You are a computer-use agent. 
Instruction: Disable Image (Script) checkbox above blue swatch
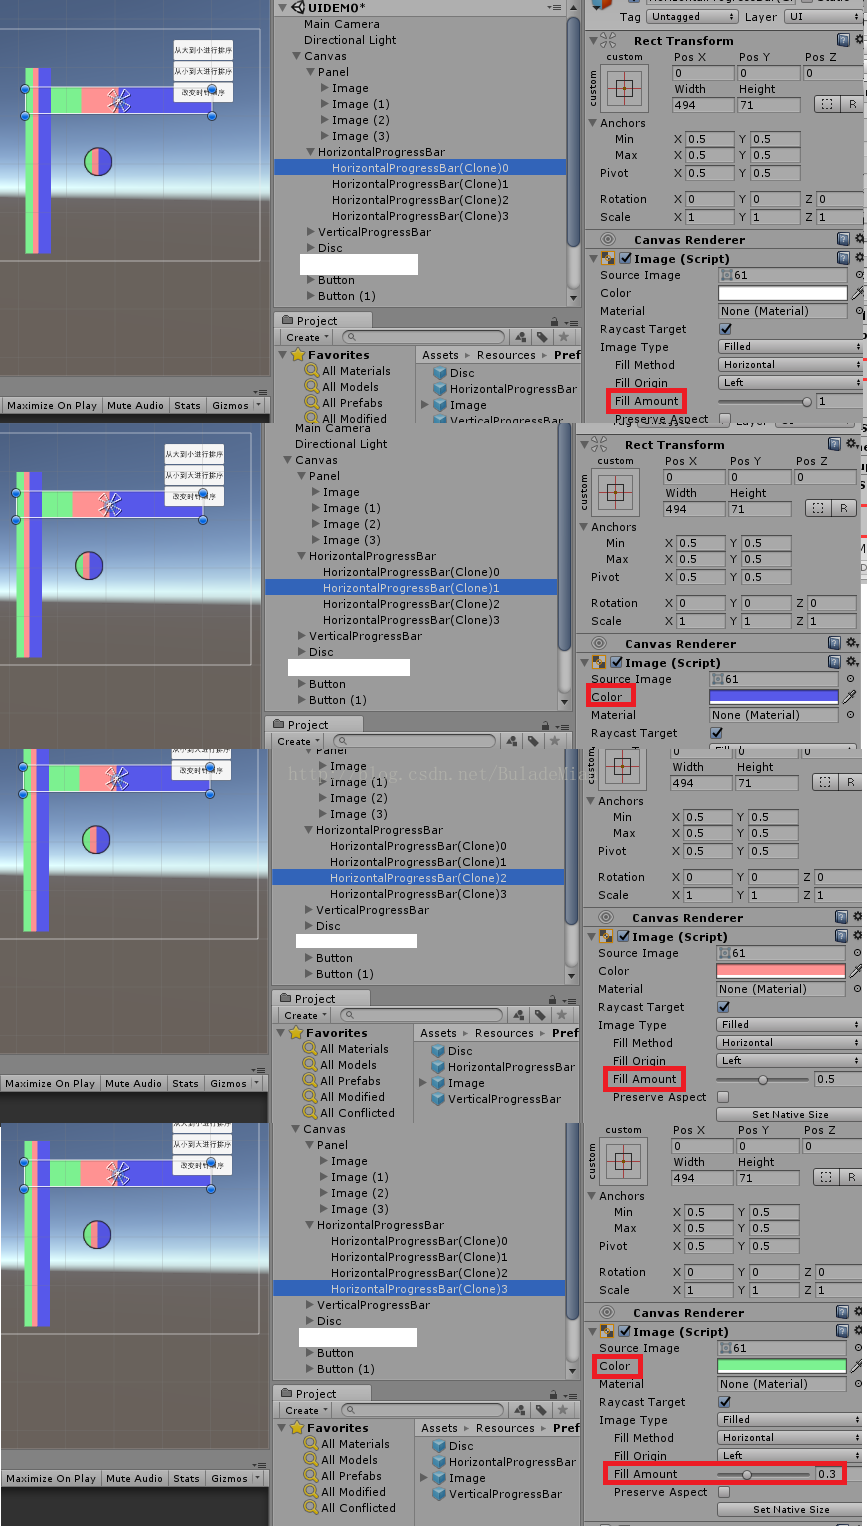(616, 663)
